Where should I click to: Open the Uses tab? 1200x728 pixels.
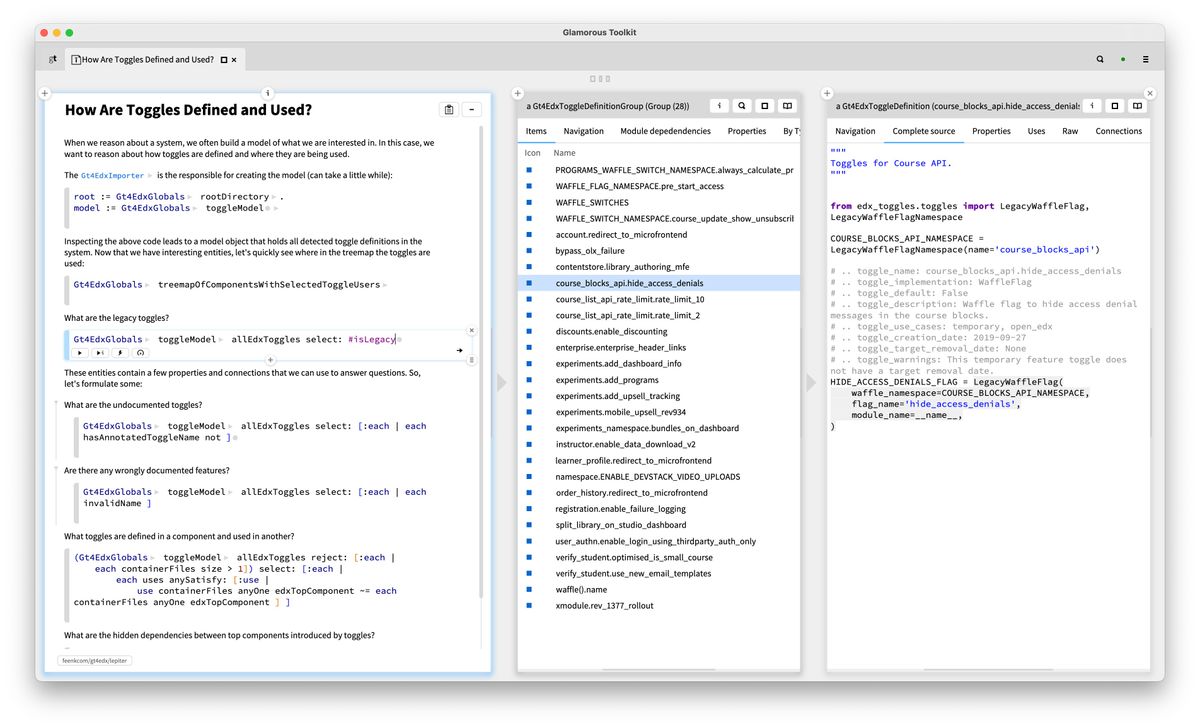pos(1036,131)
